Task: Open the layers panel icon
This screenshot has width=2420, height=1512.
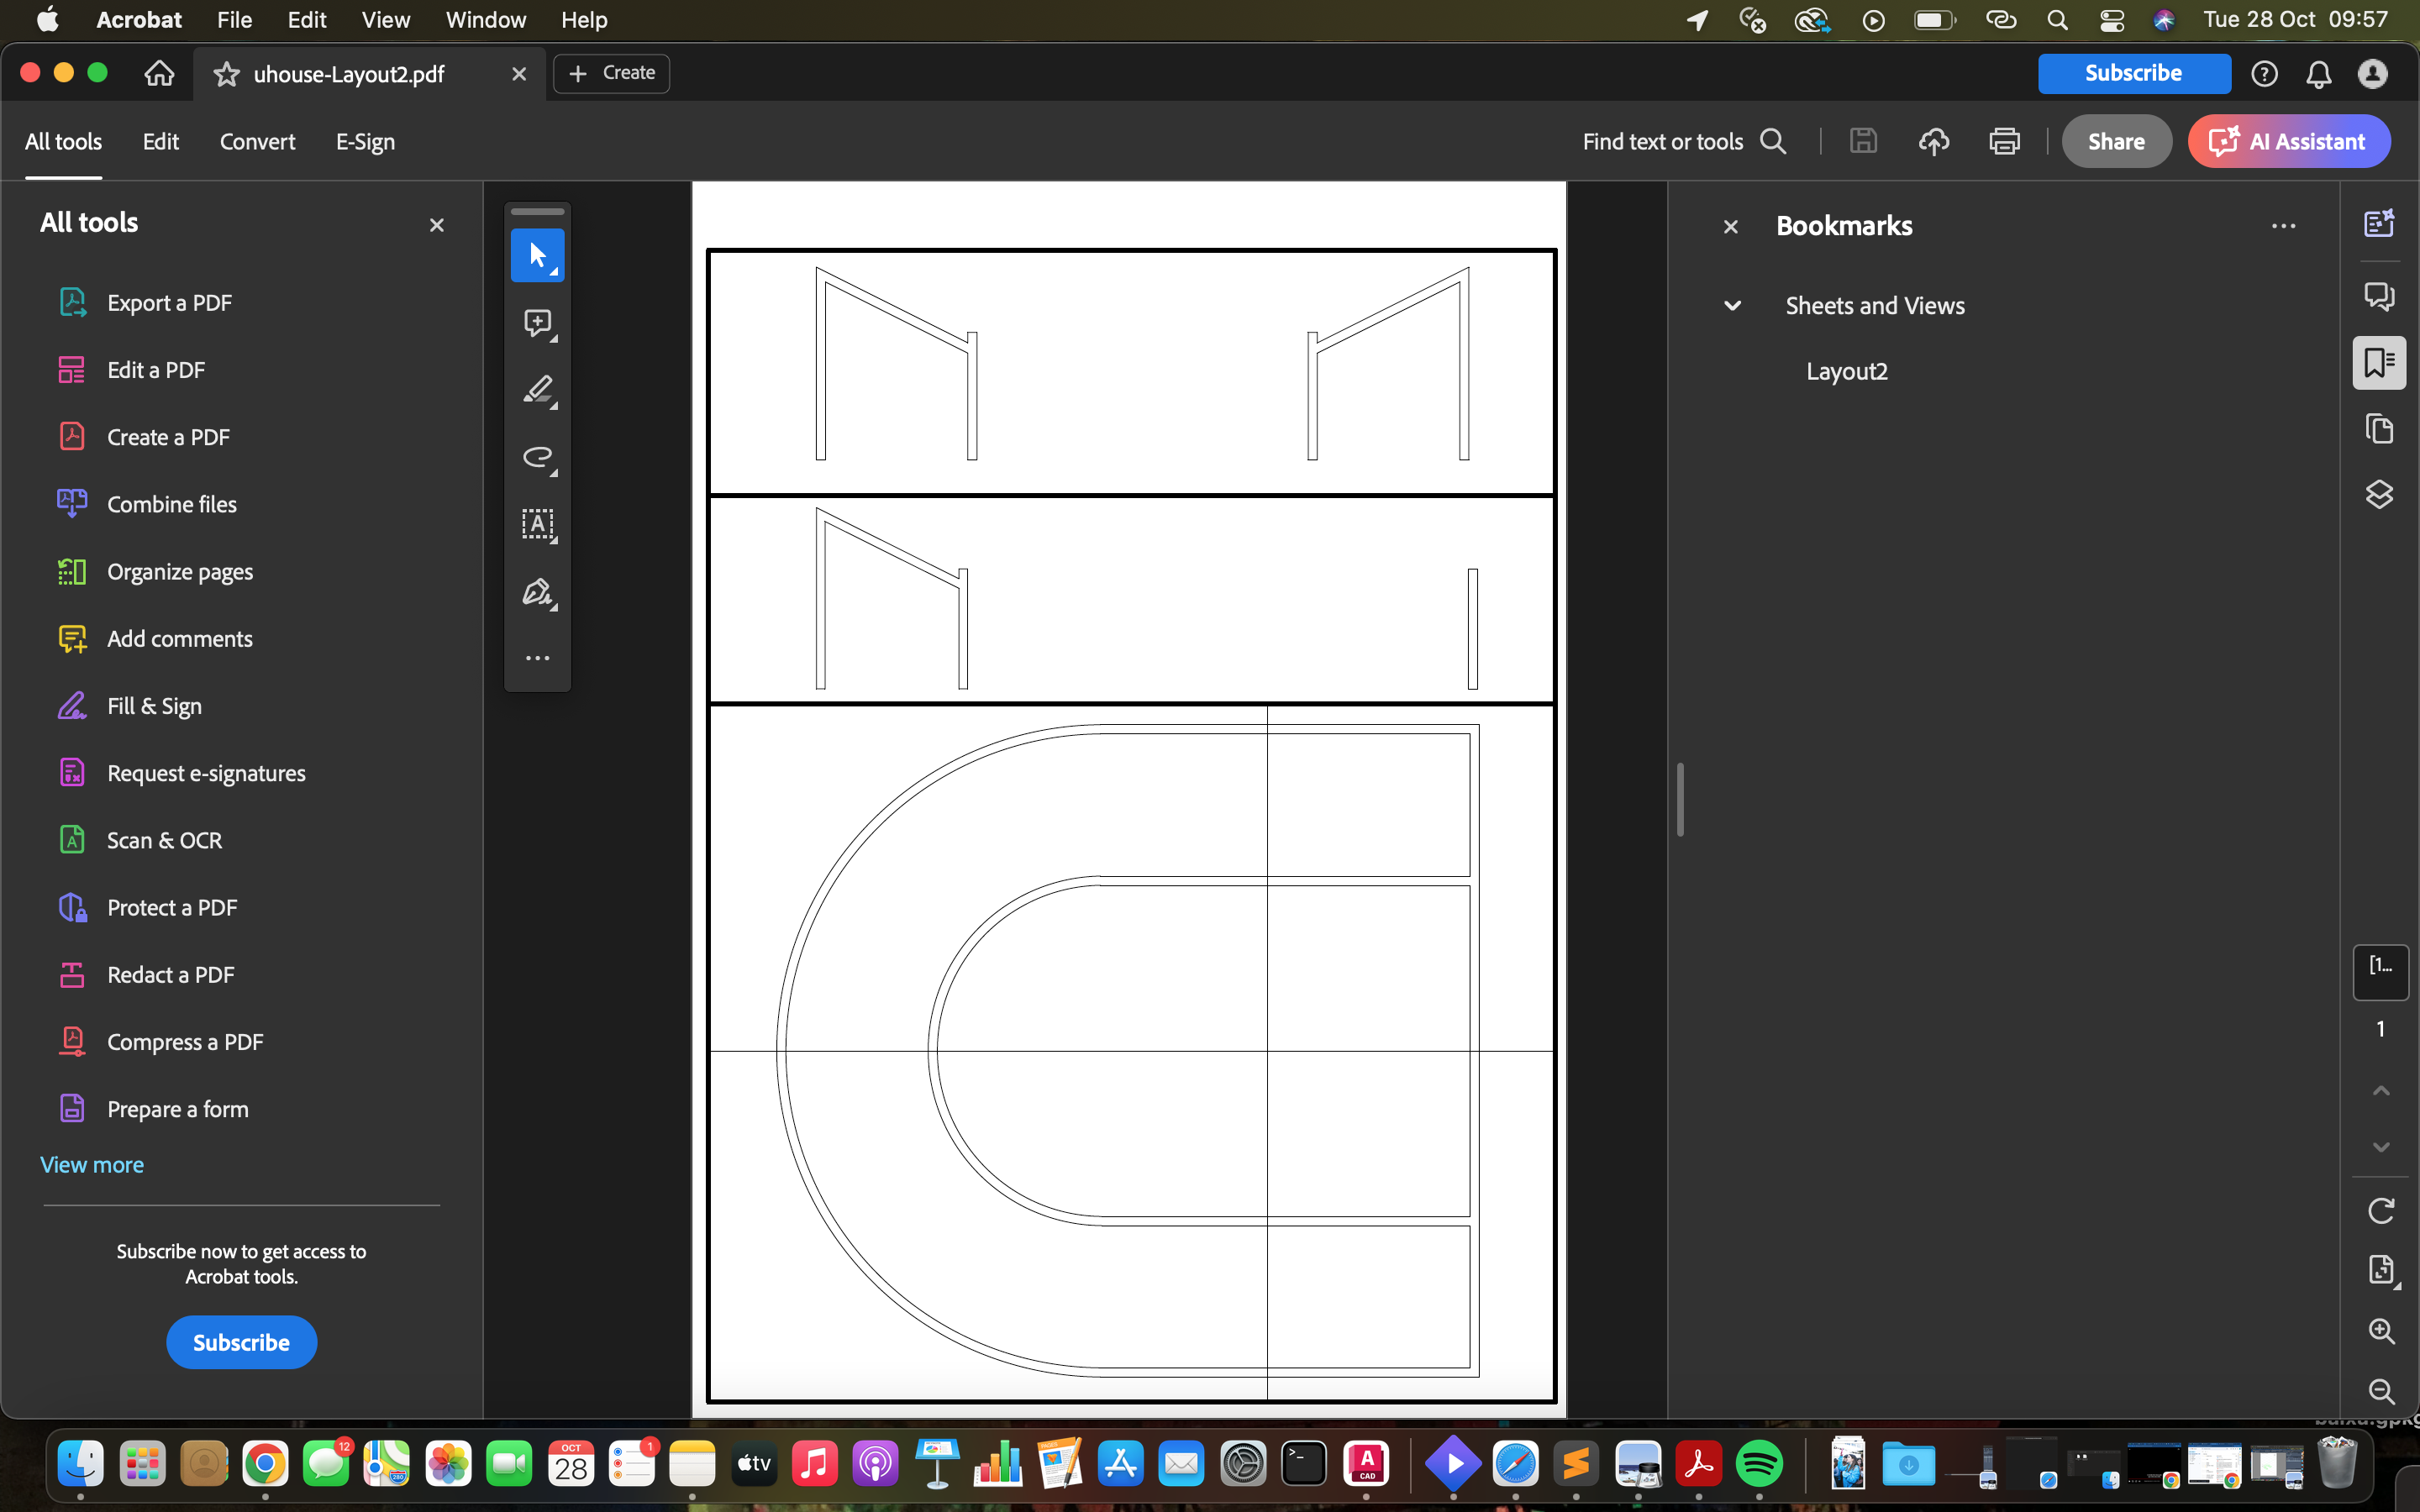Action: (x=2379, y=495)
